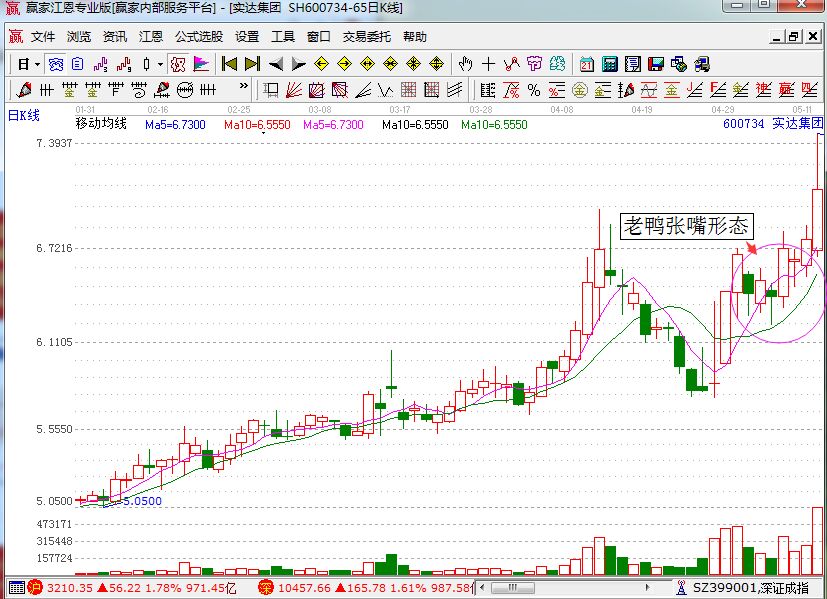Select the crosshair cursor tool
The image size is (827, 599).
click(x=488, y=64)
